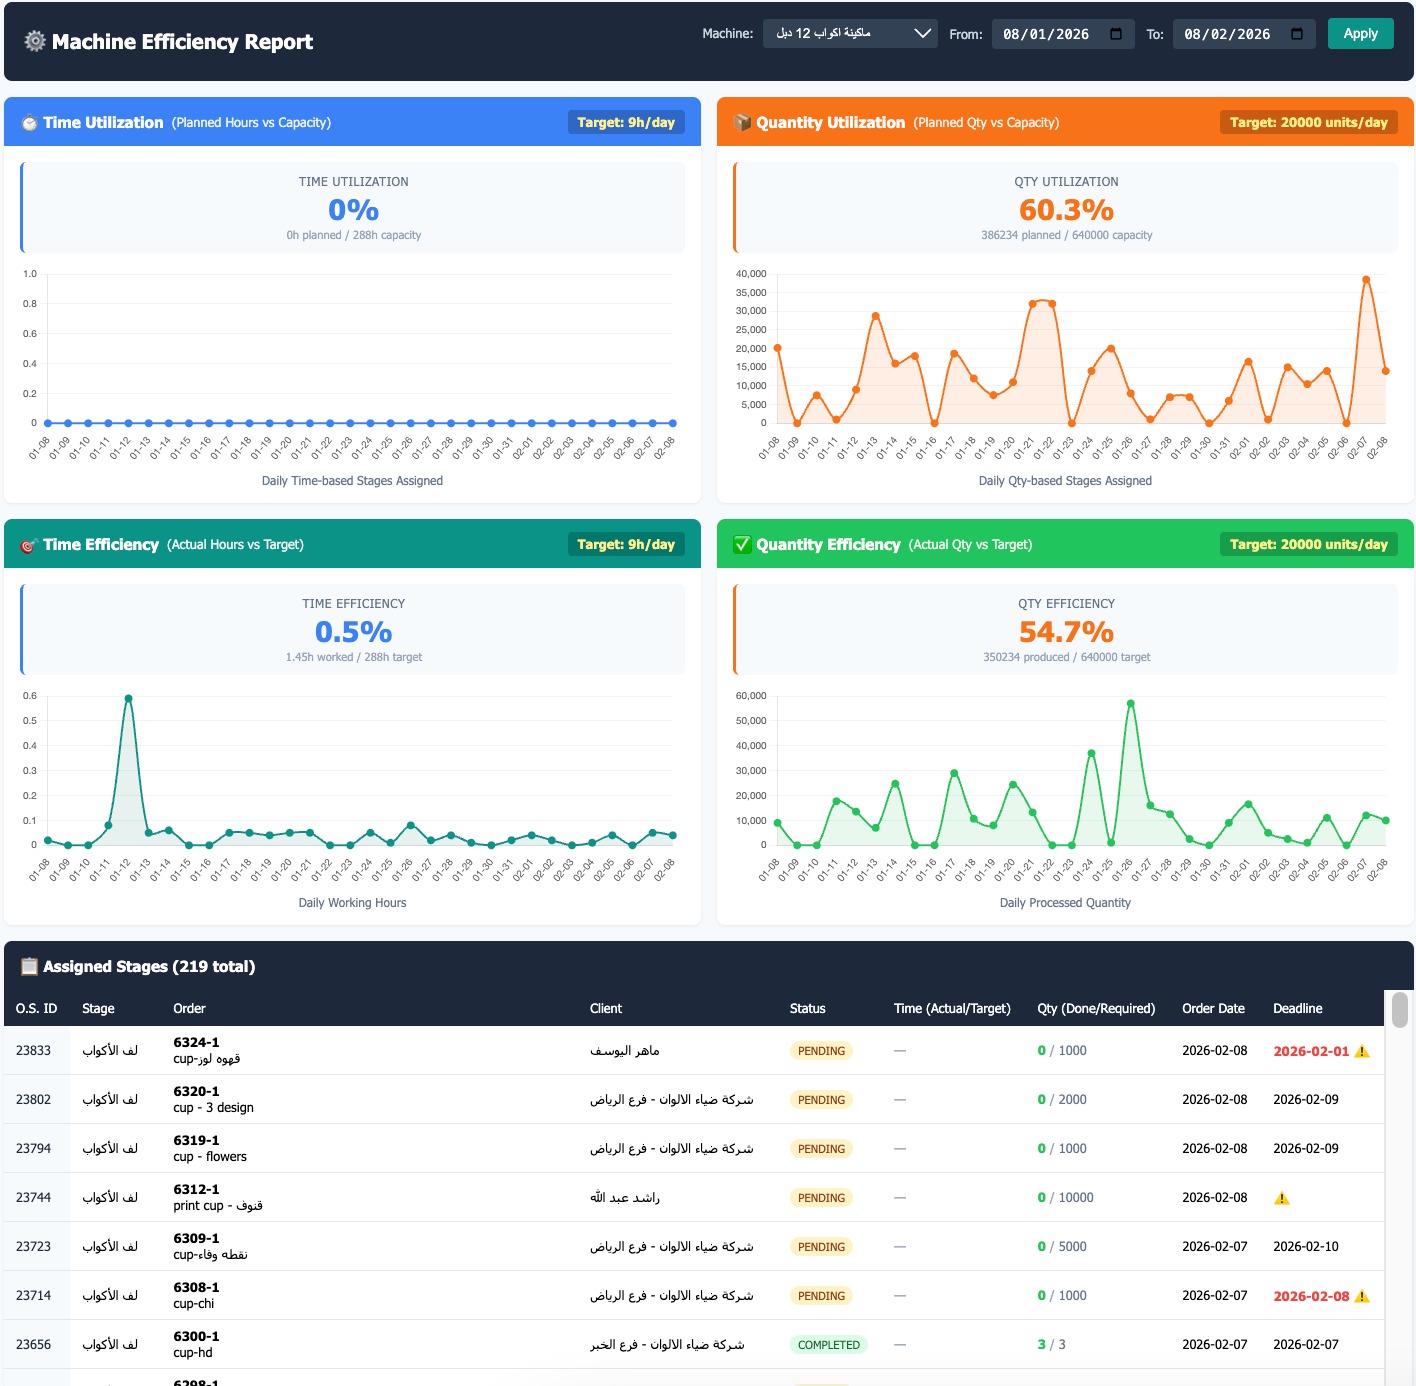
Task: Click the peak data point on Daily Working Hours chart
Action: coord(128,698)
